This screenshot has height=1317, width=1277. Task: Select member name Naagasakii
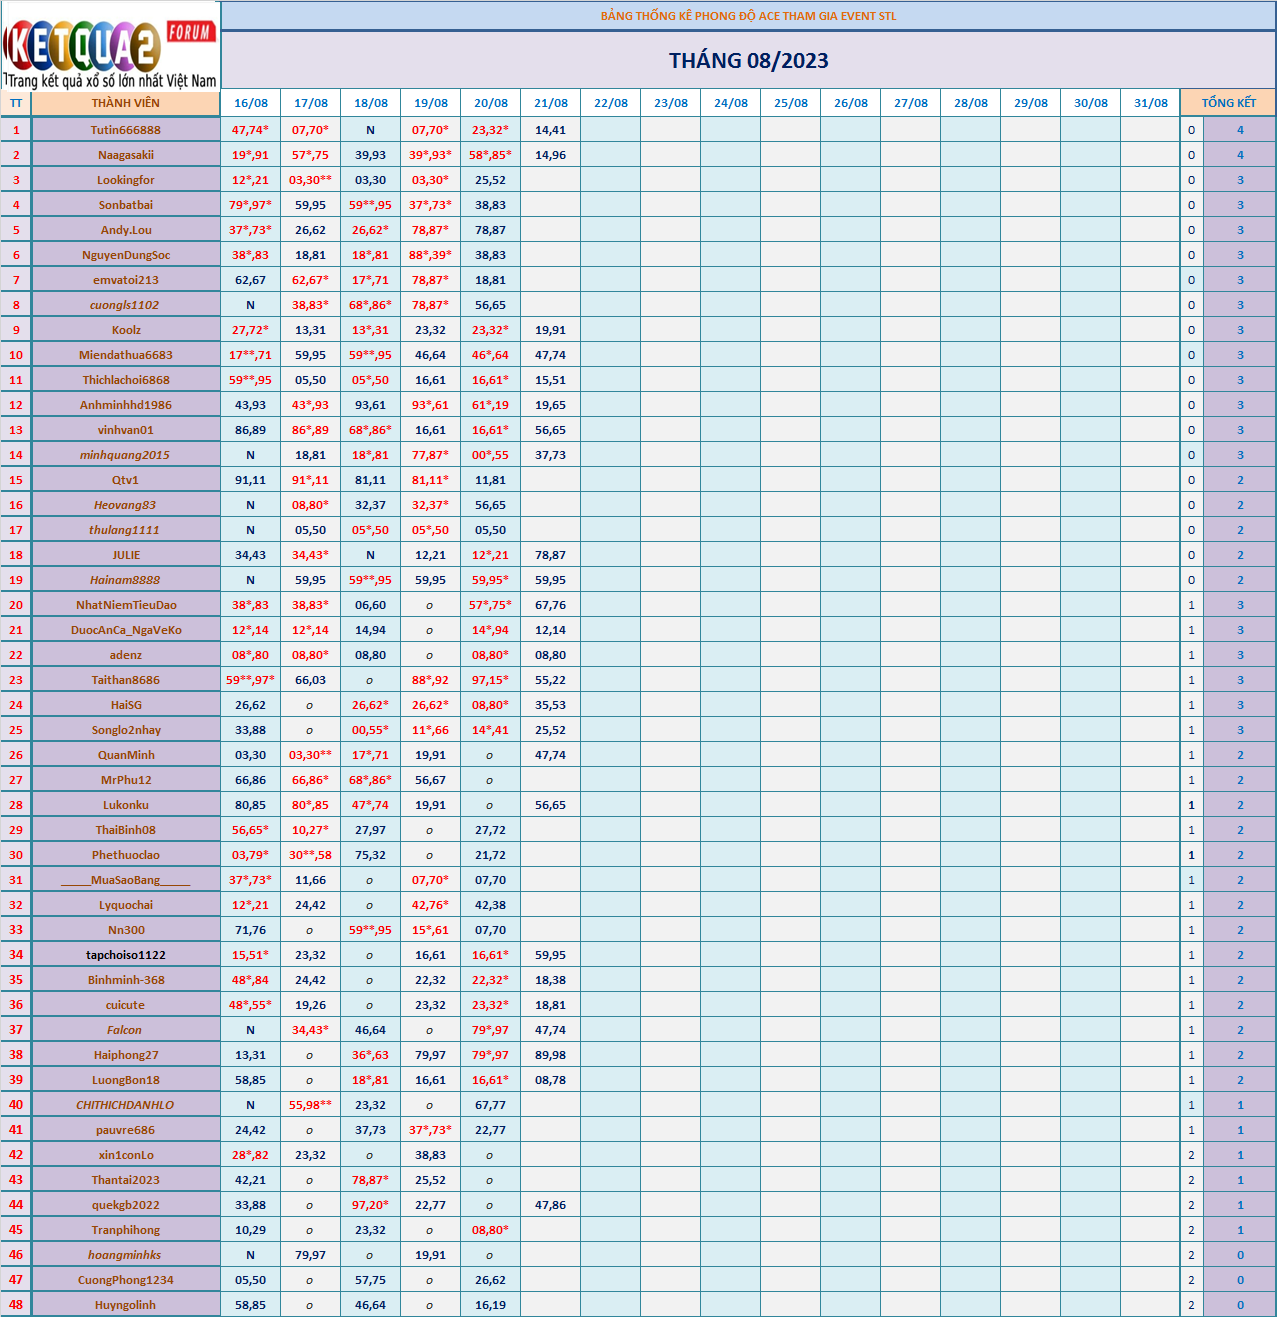pyautogui.click(x=126, y=155)
